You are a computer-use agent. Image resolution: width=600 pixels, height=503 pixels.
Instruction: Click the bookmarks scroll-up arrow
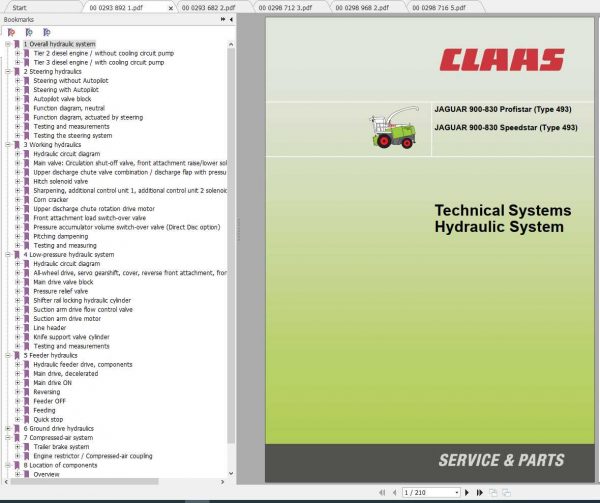pos(231,44)
